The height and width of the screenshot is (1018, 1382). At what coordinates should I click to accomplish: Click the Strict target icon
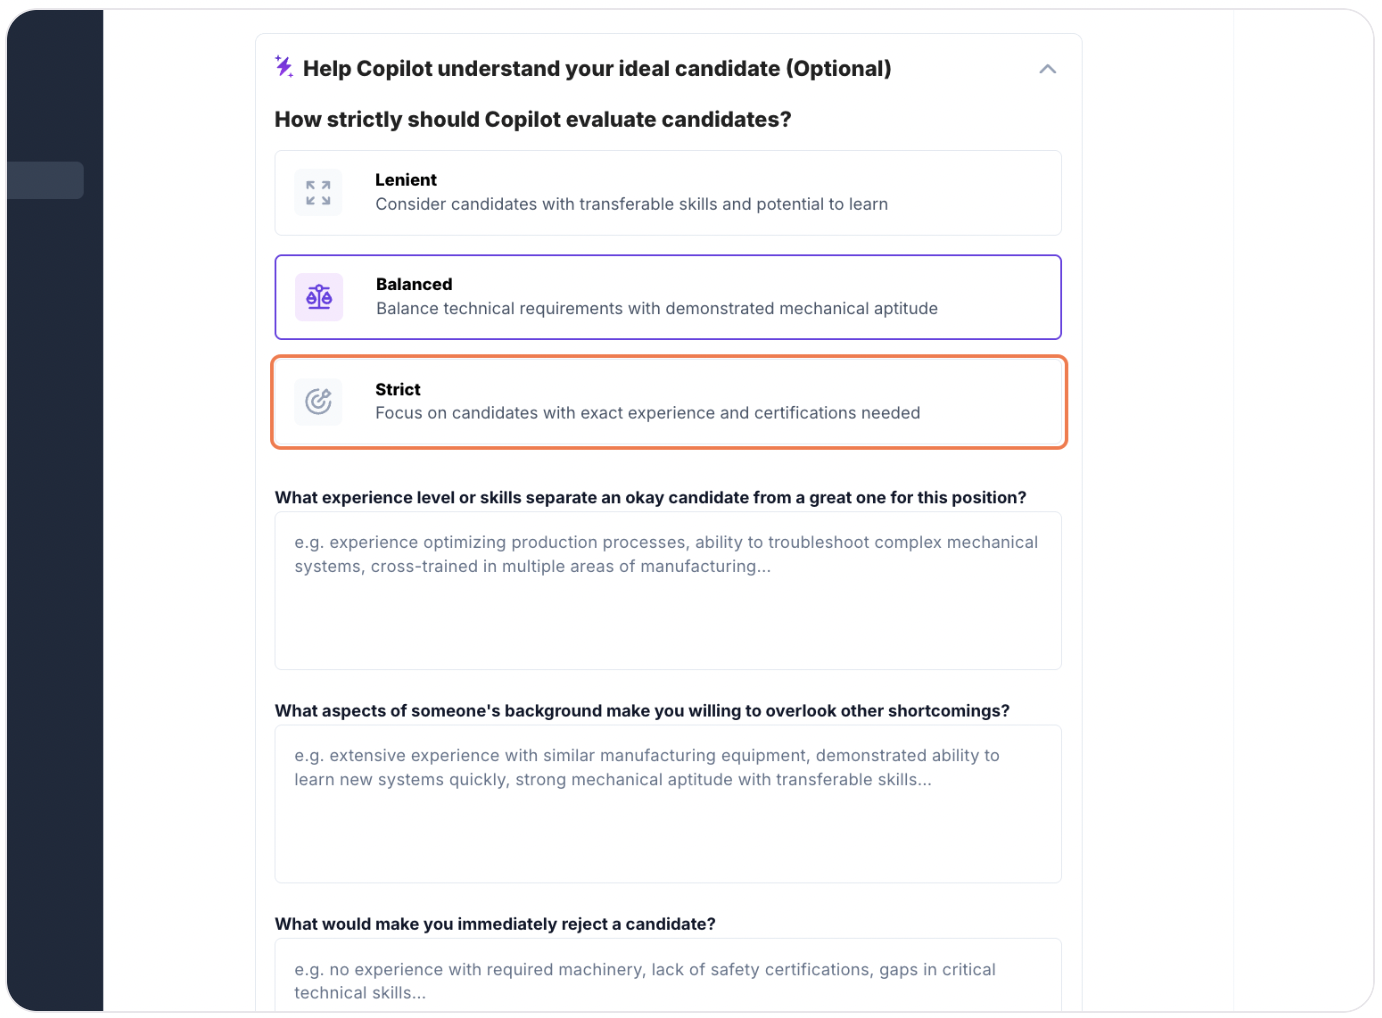[x=318, y=402]
